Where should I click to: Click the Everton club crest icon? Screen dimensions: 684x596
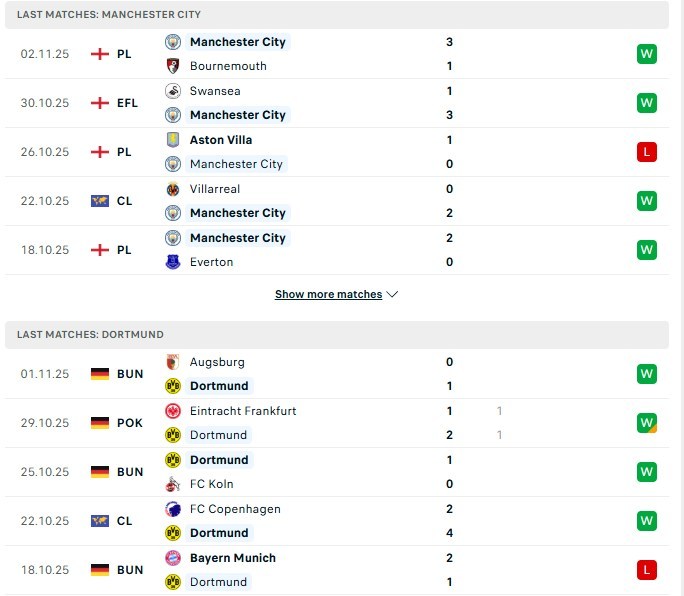(172, 262)
